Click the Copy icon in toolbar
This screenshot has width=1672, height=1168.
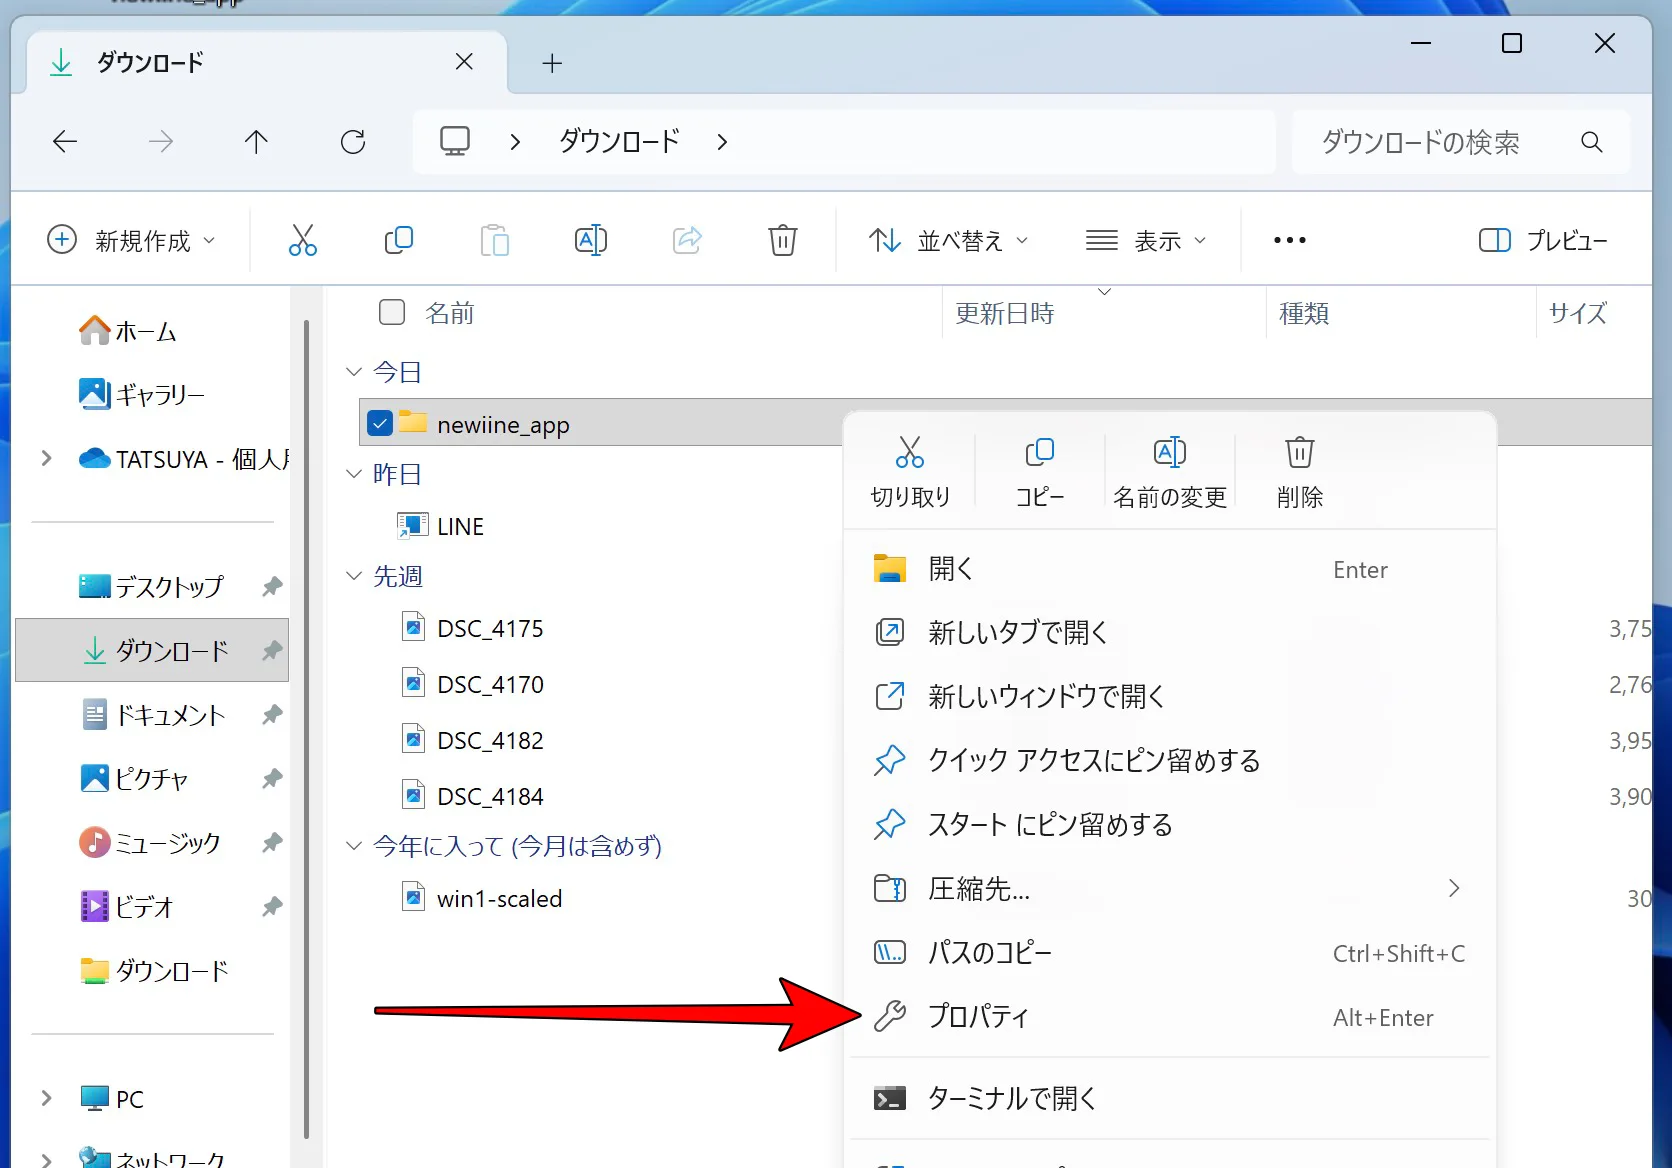point(398,240)
